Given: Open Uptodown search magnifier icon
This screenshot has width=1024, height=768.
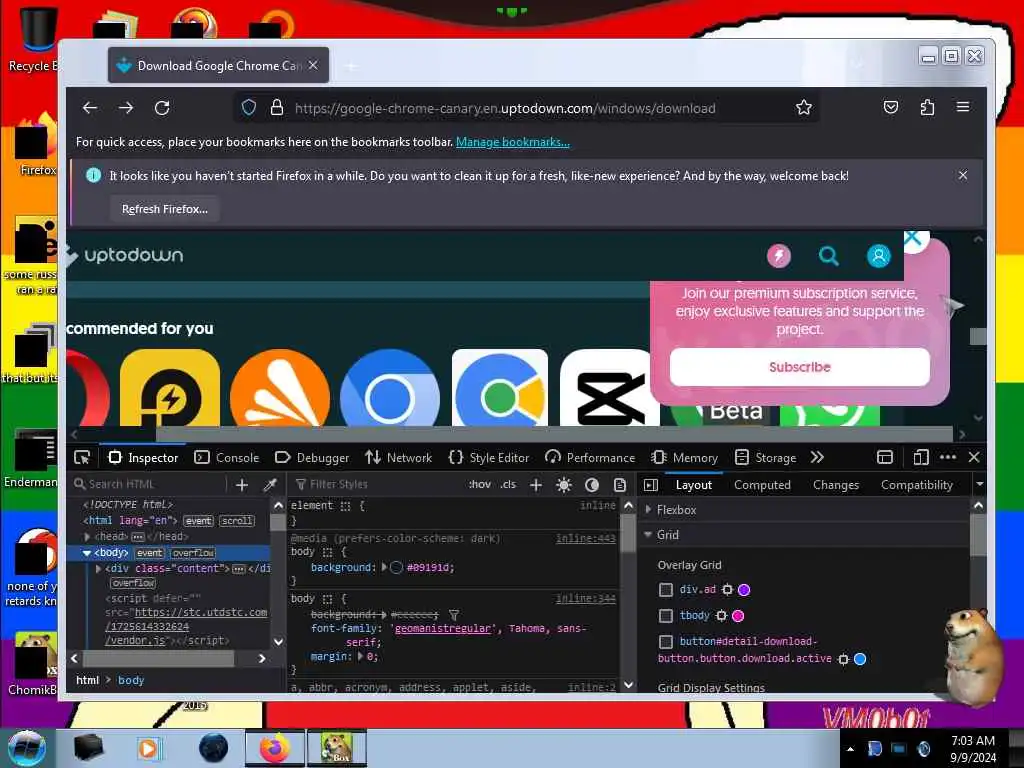Looking at the screenshot, I should pyautogui.click(x=829, y=256).
